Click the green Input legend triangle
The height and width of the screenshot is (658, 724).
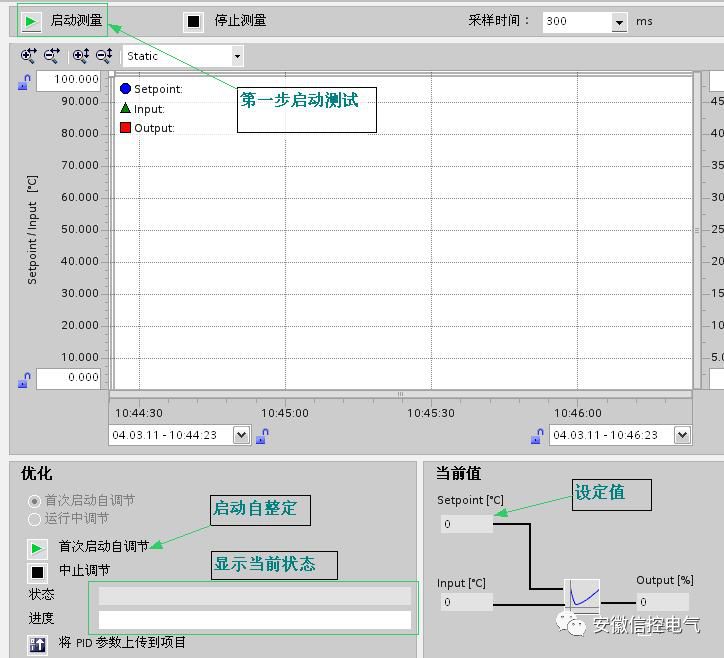[125, 108]
